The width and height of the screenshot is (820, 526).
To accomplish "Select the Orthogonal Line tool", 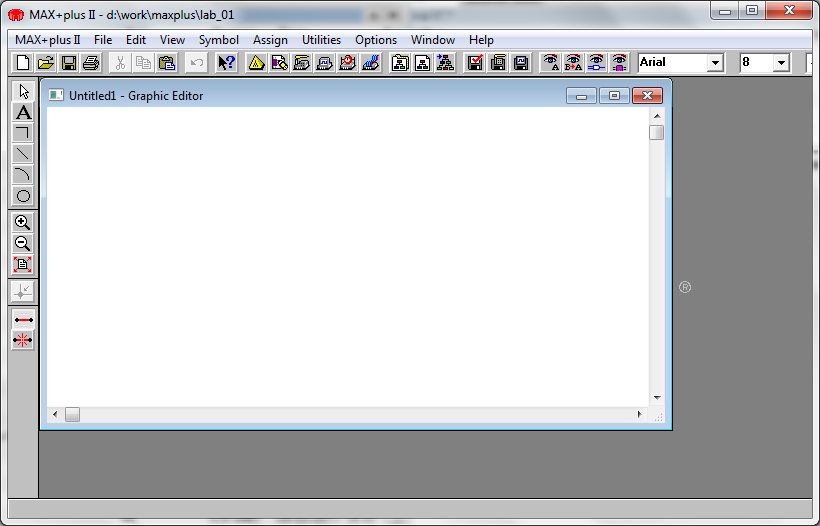I will (x=23, y=133).
